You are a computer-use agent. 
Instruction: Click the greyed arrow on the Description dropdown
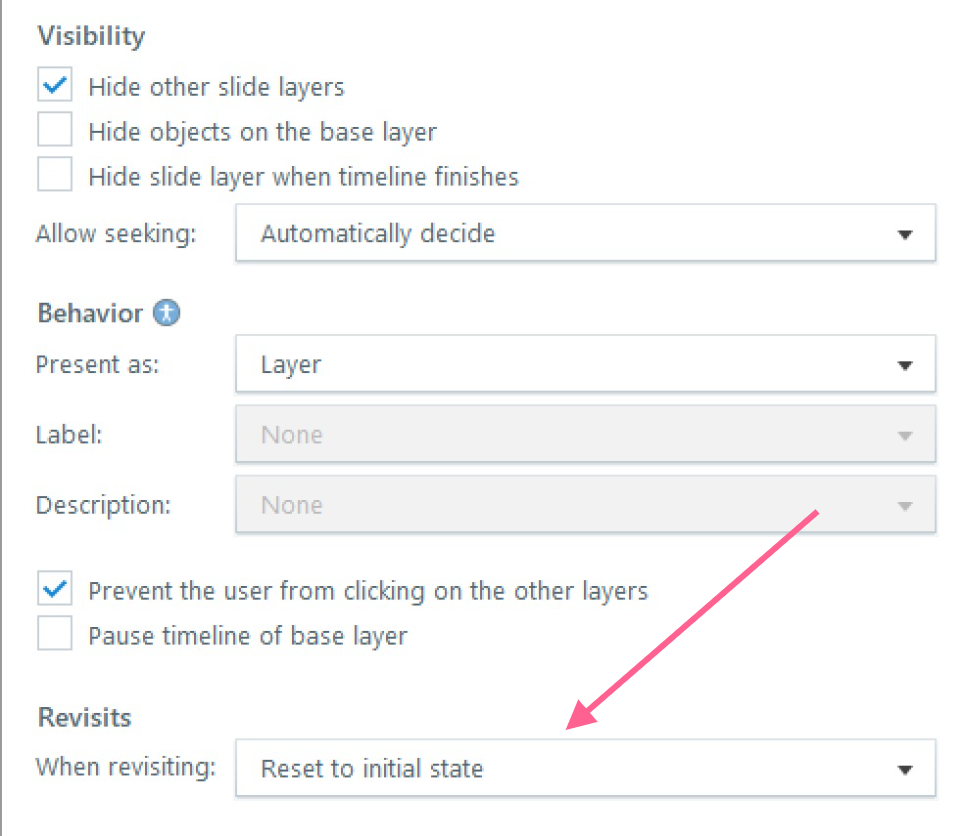(905, 505)
